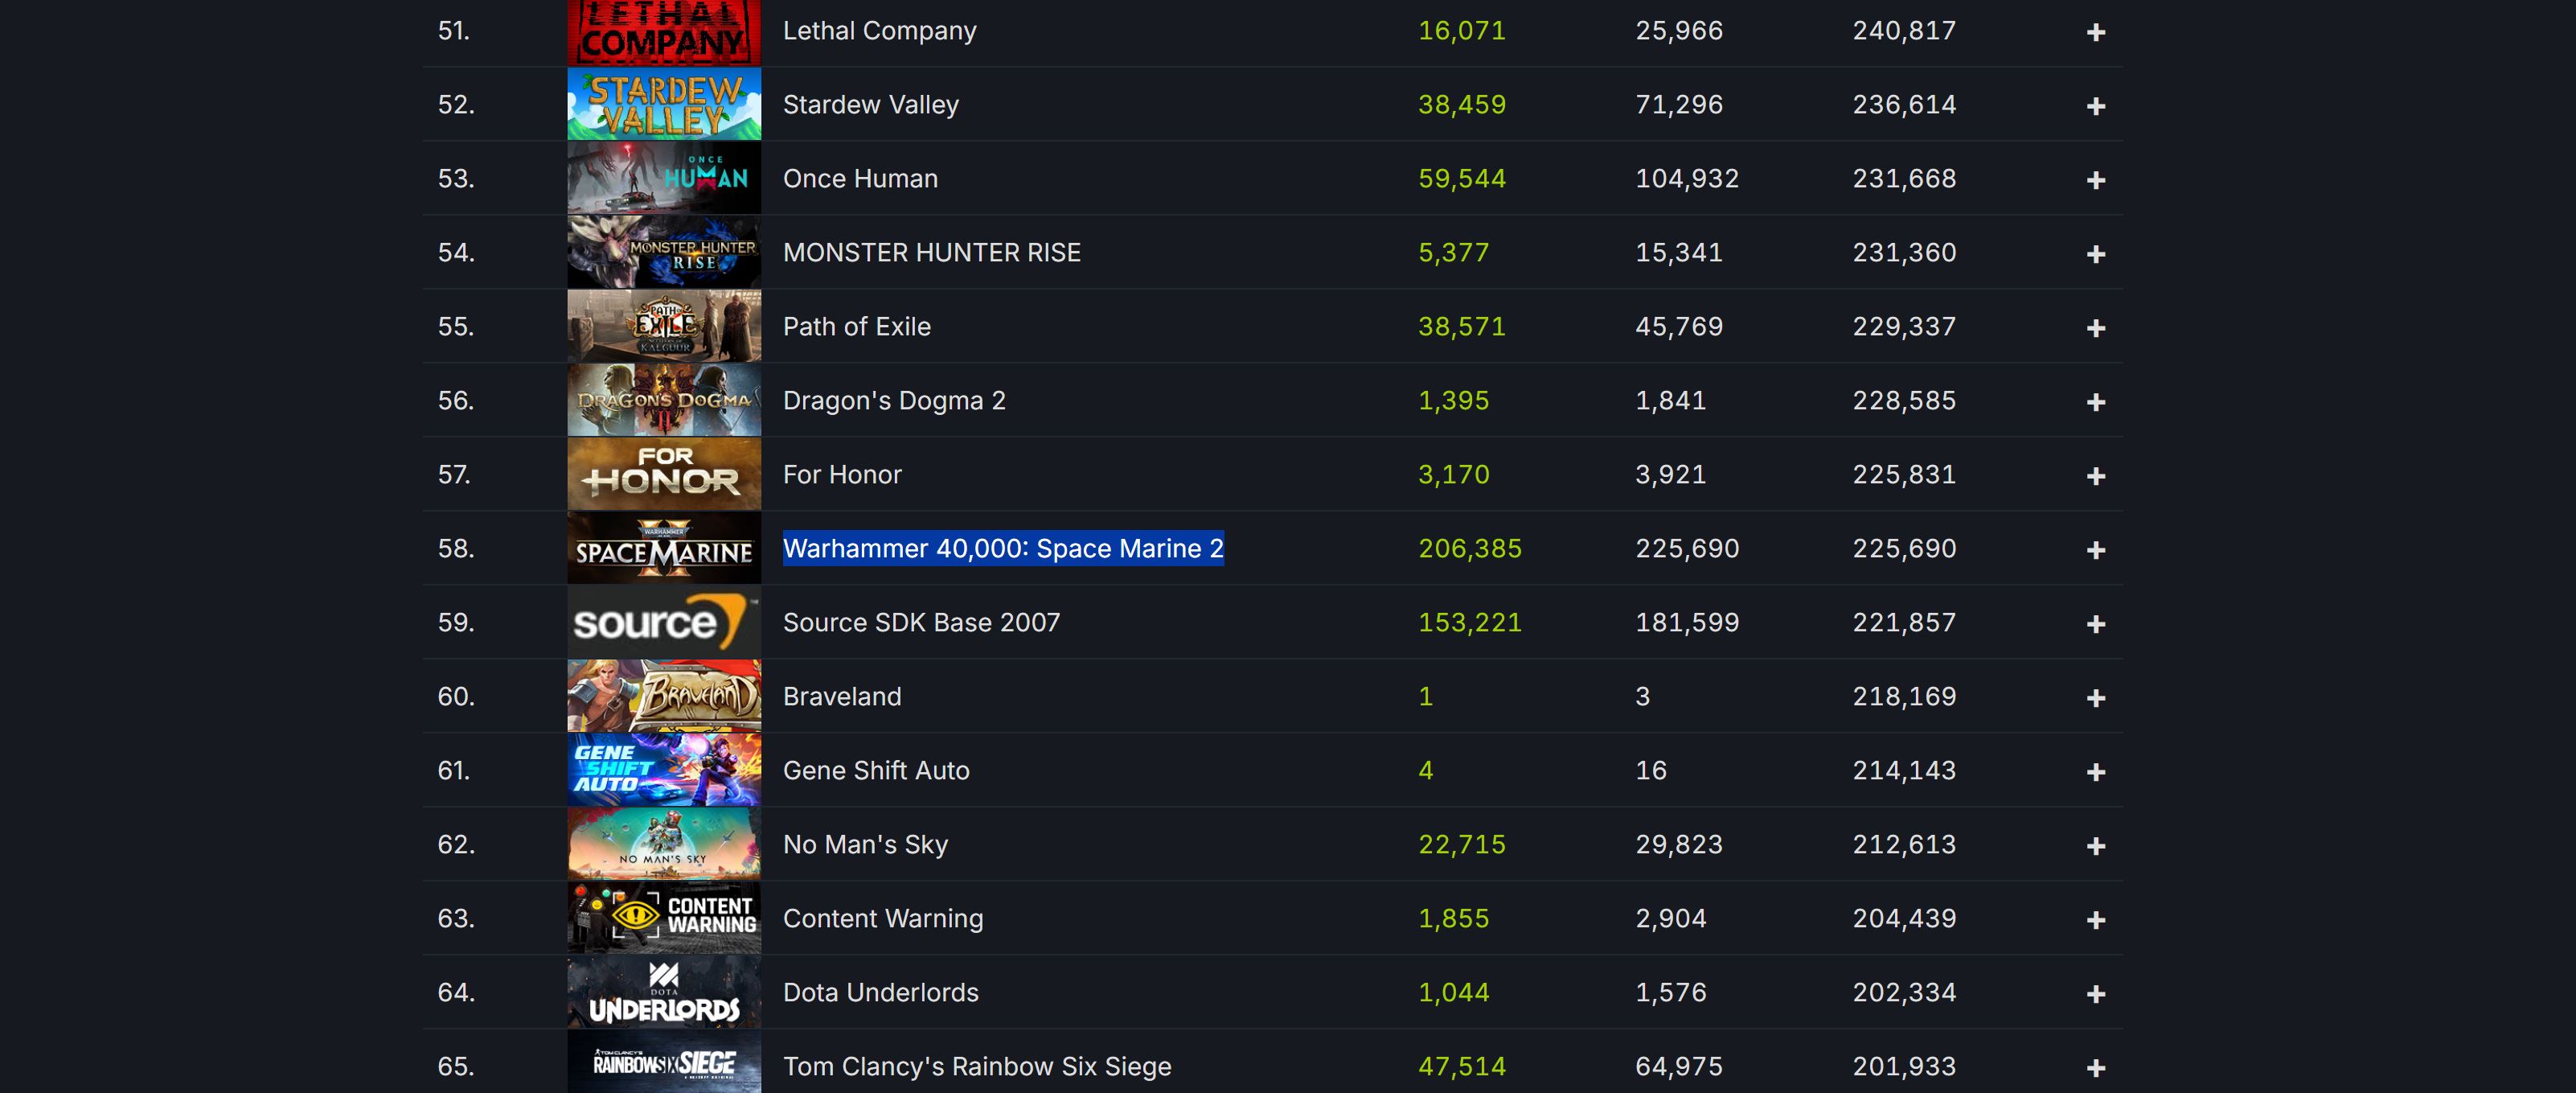Open the Path of Exile title link
This screenshot has width=2576, height=1093.
[857, 327]
